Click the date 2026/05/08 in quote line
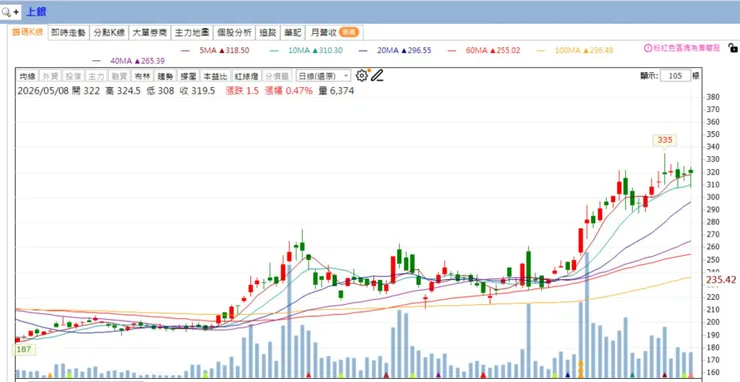The image size is (740, 382). pos(42,91)
